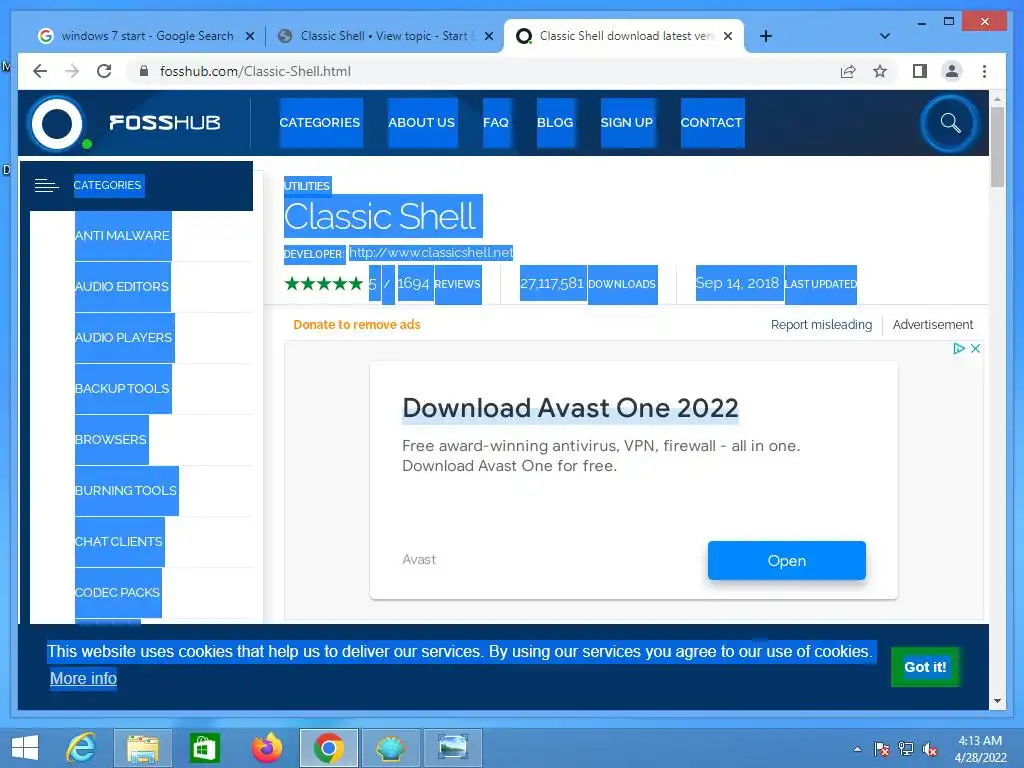Screen dimensions: 1024x768
Task: Open FAQ in top navigation
Action: 496,123
